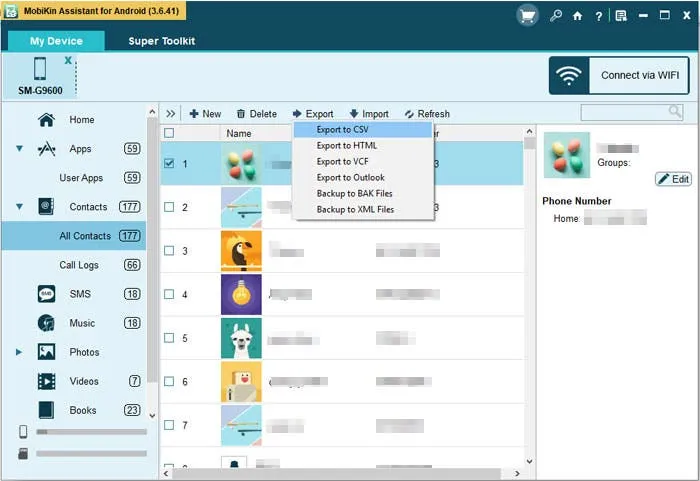Expand the Photos tree arrow
700x481 pixels.
coord(19,352)
